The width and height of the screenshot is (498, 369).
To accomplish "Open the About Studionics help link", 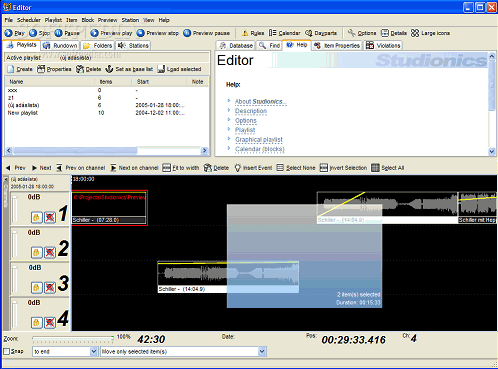I will 260,101.
